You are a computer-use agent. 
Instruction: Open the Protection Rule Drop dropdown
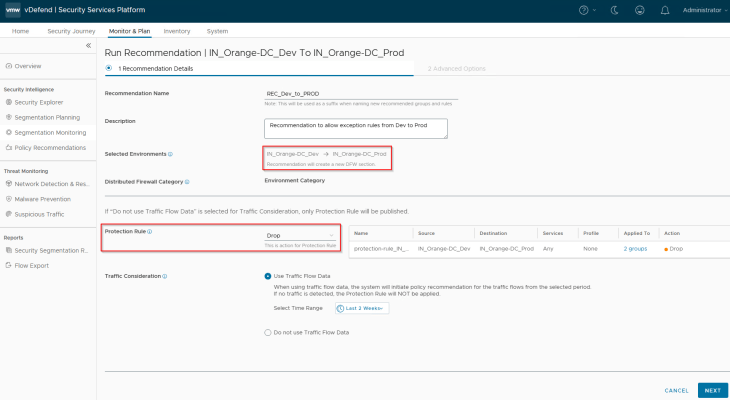click(x=301, y=236)
